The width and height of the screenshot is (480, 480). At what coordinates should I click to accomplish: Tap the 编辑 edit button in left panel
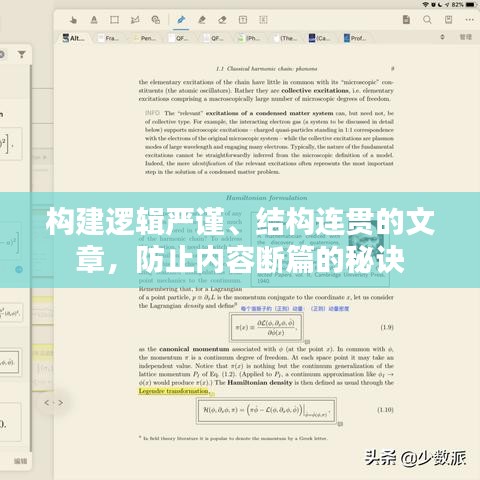click(x=21, y=461)
